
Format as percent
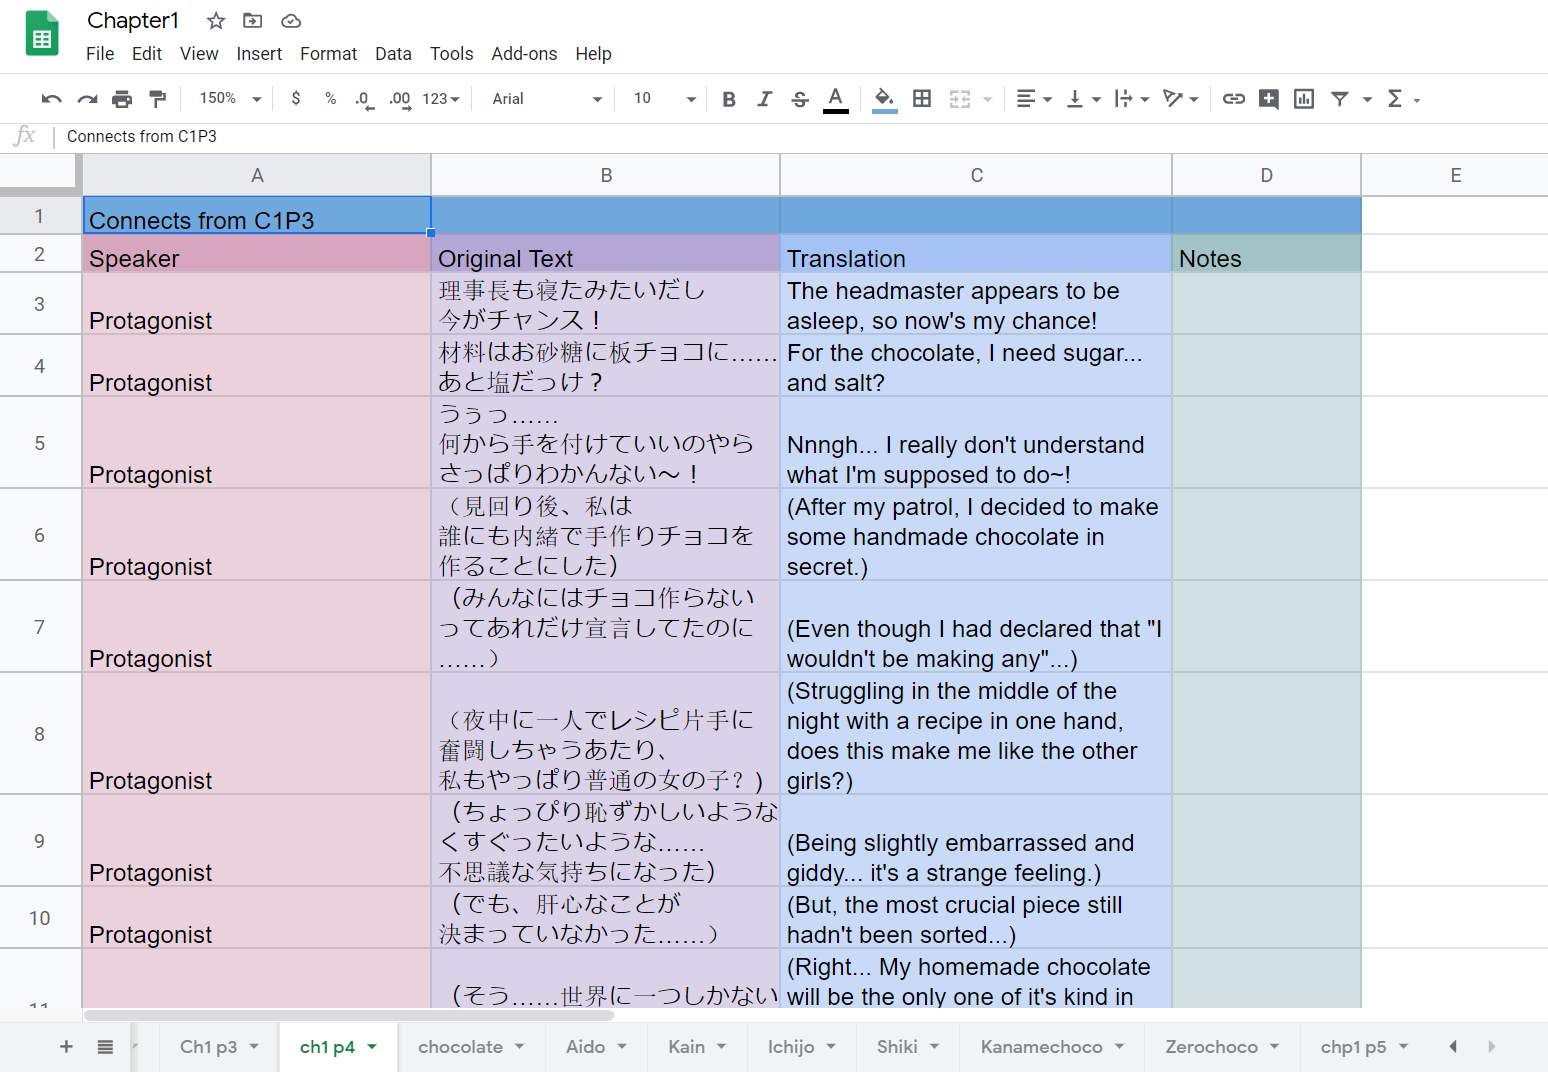click(x=330, y=98)
